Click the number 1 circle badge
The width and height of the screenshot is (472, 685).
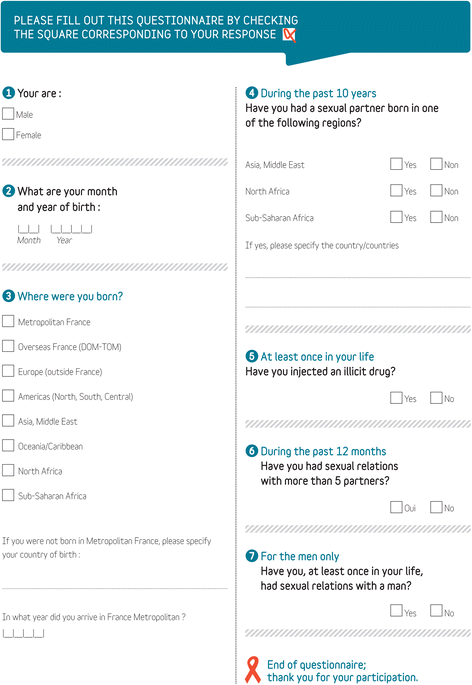click(x=8, y=93)
